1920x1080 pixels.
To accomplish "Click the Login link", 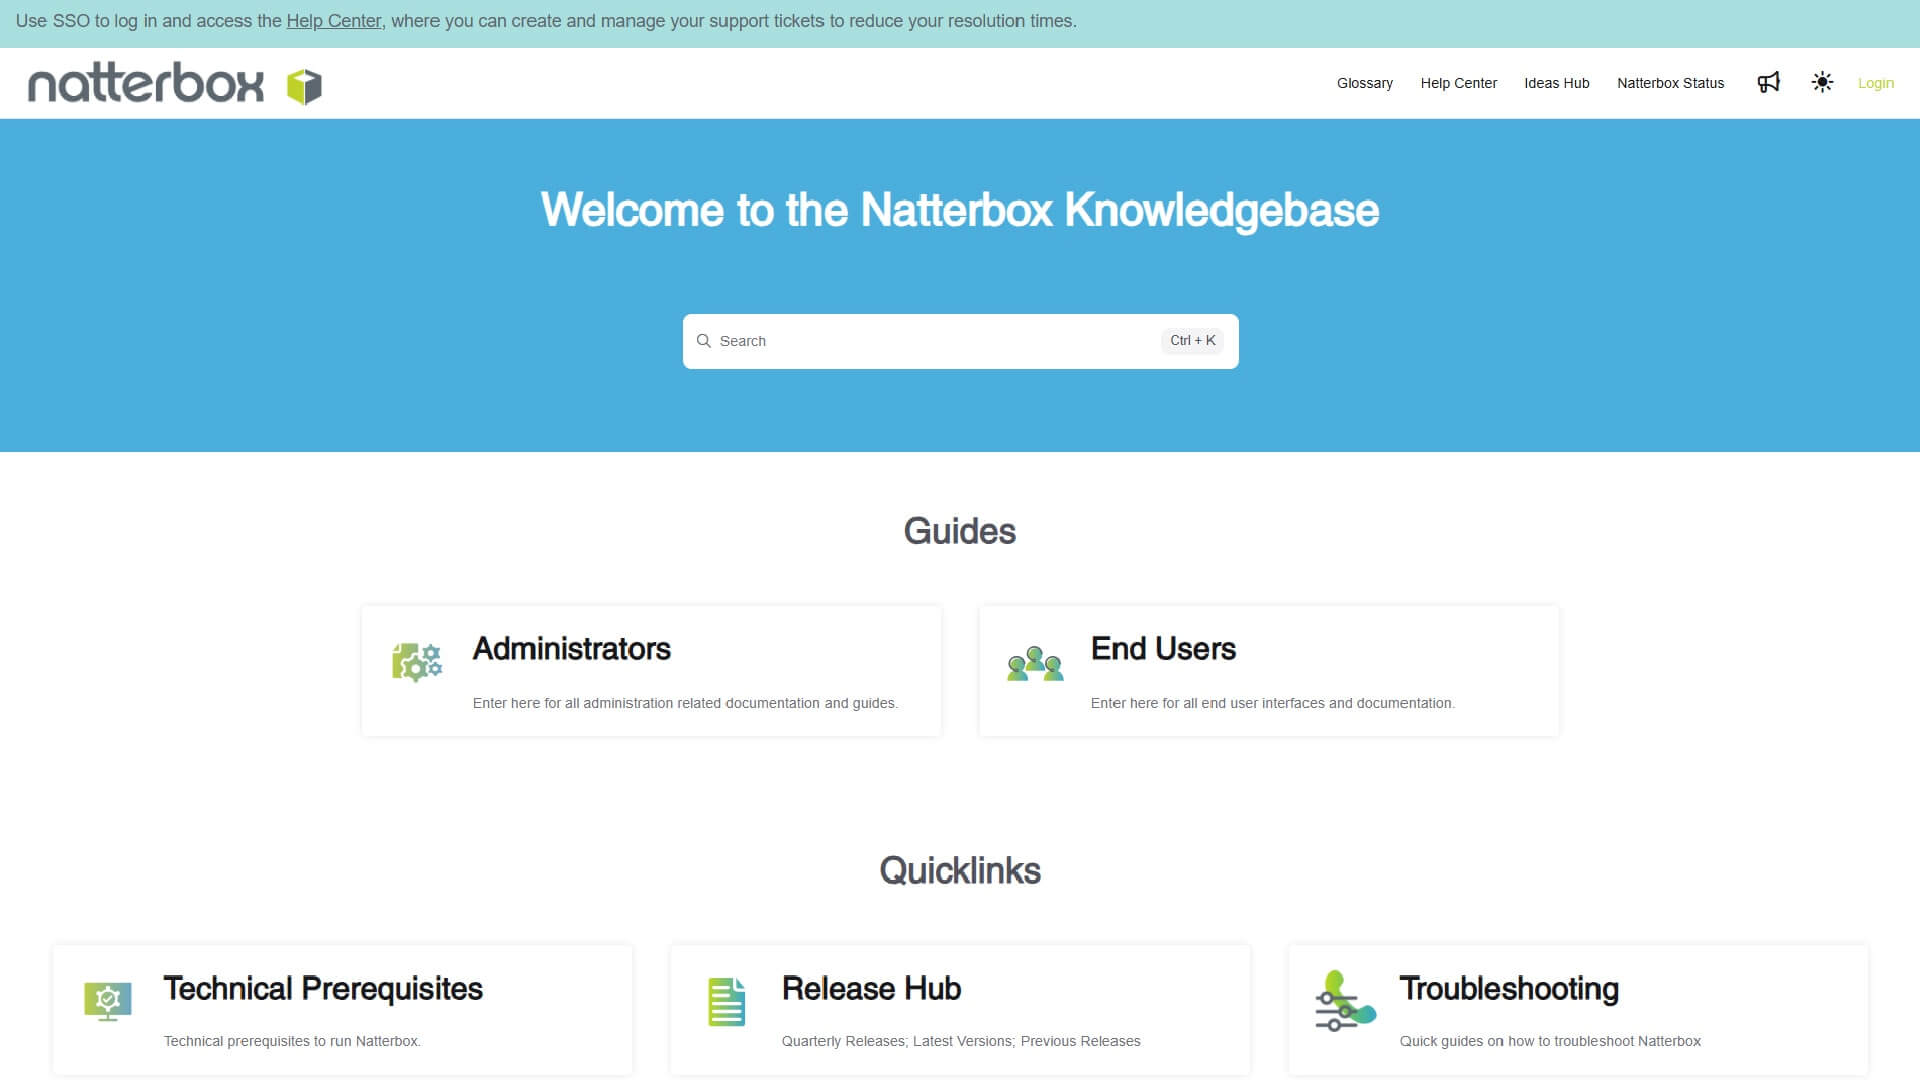I will (1876, 83).
